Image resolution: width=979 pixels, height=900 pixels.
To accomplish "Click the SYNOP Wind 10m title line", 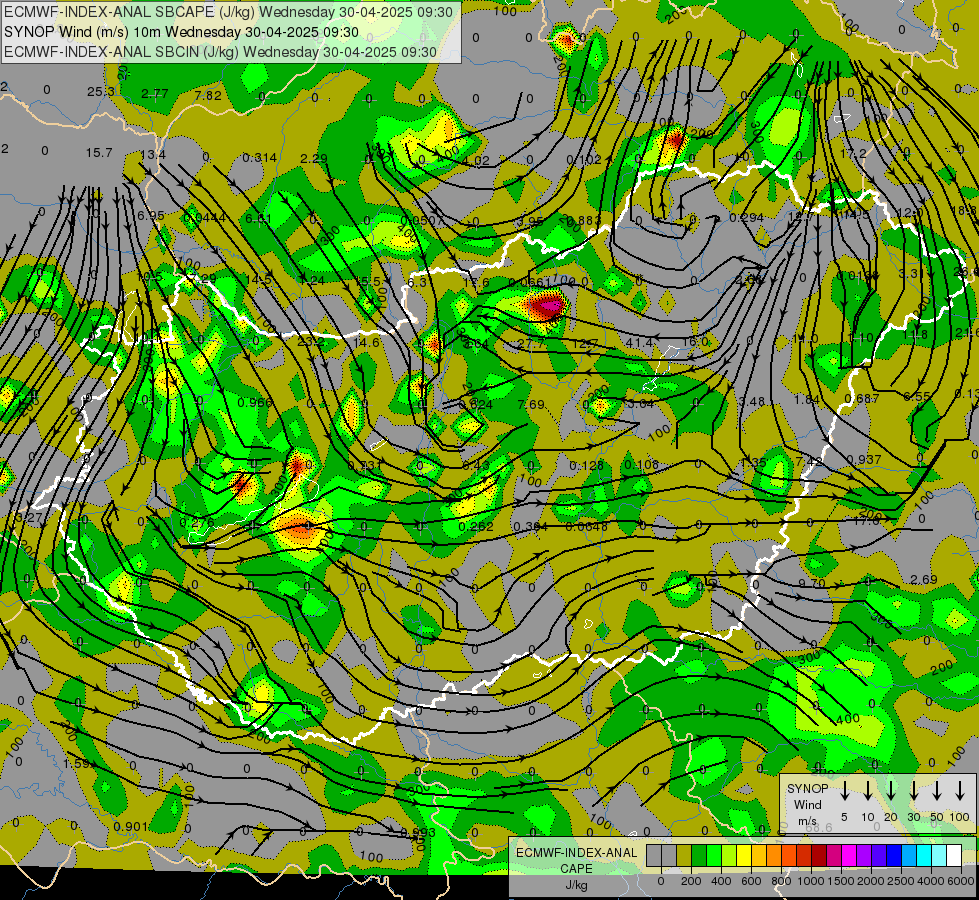I will 181,32.
